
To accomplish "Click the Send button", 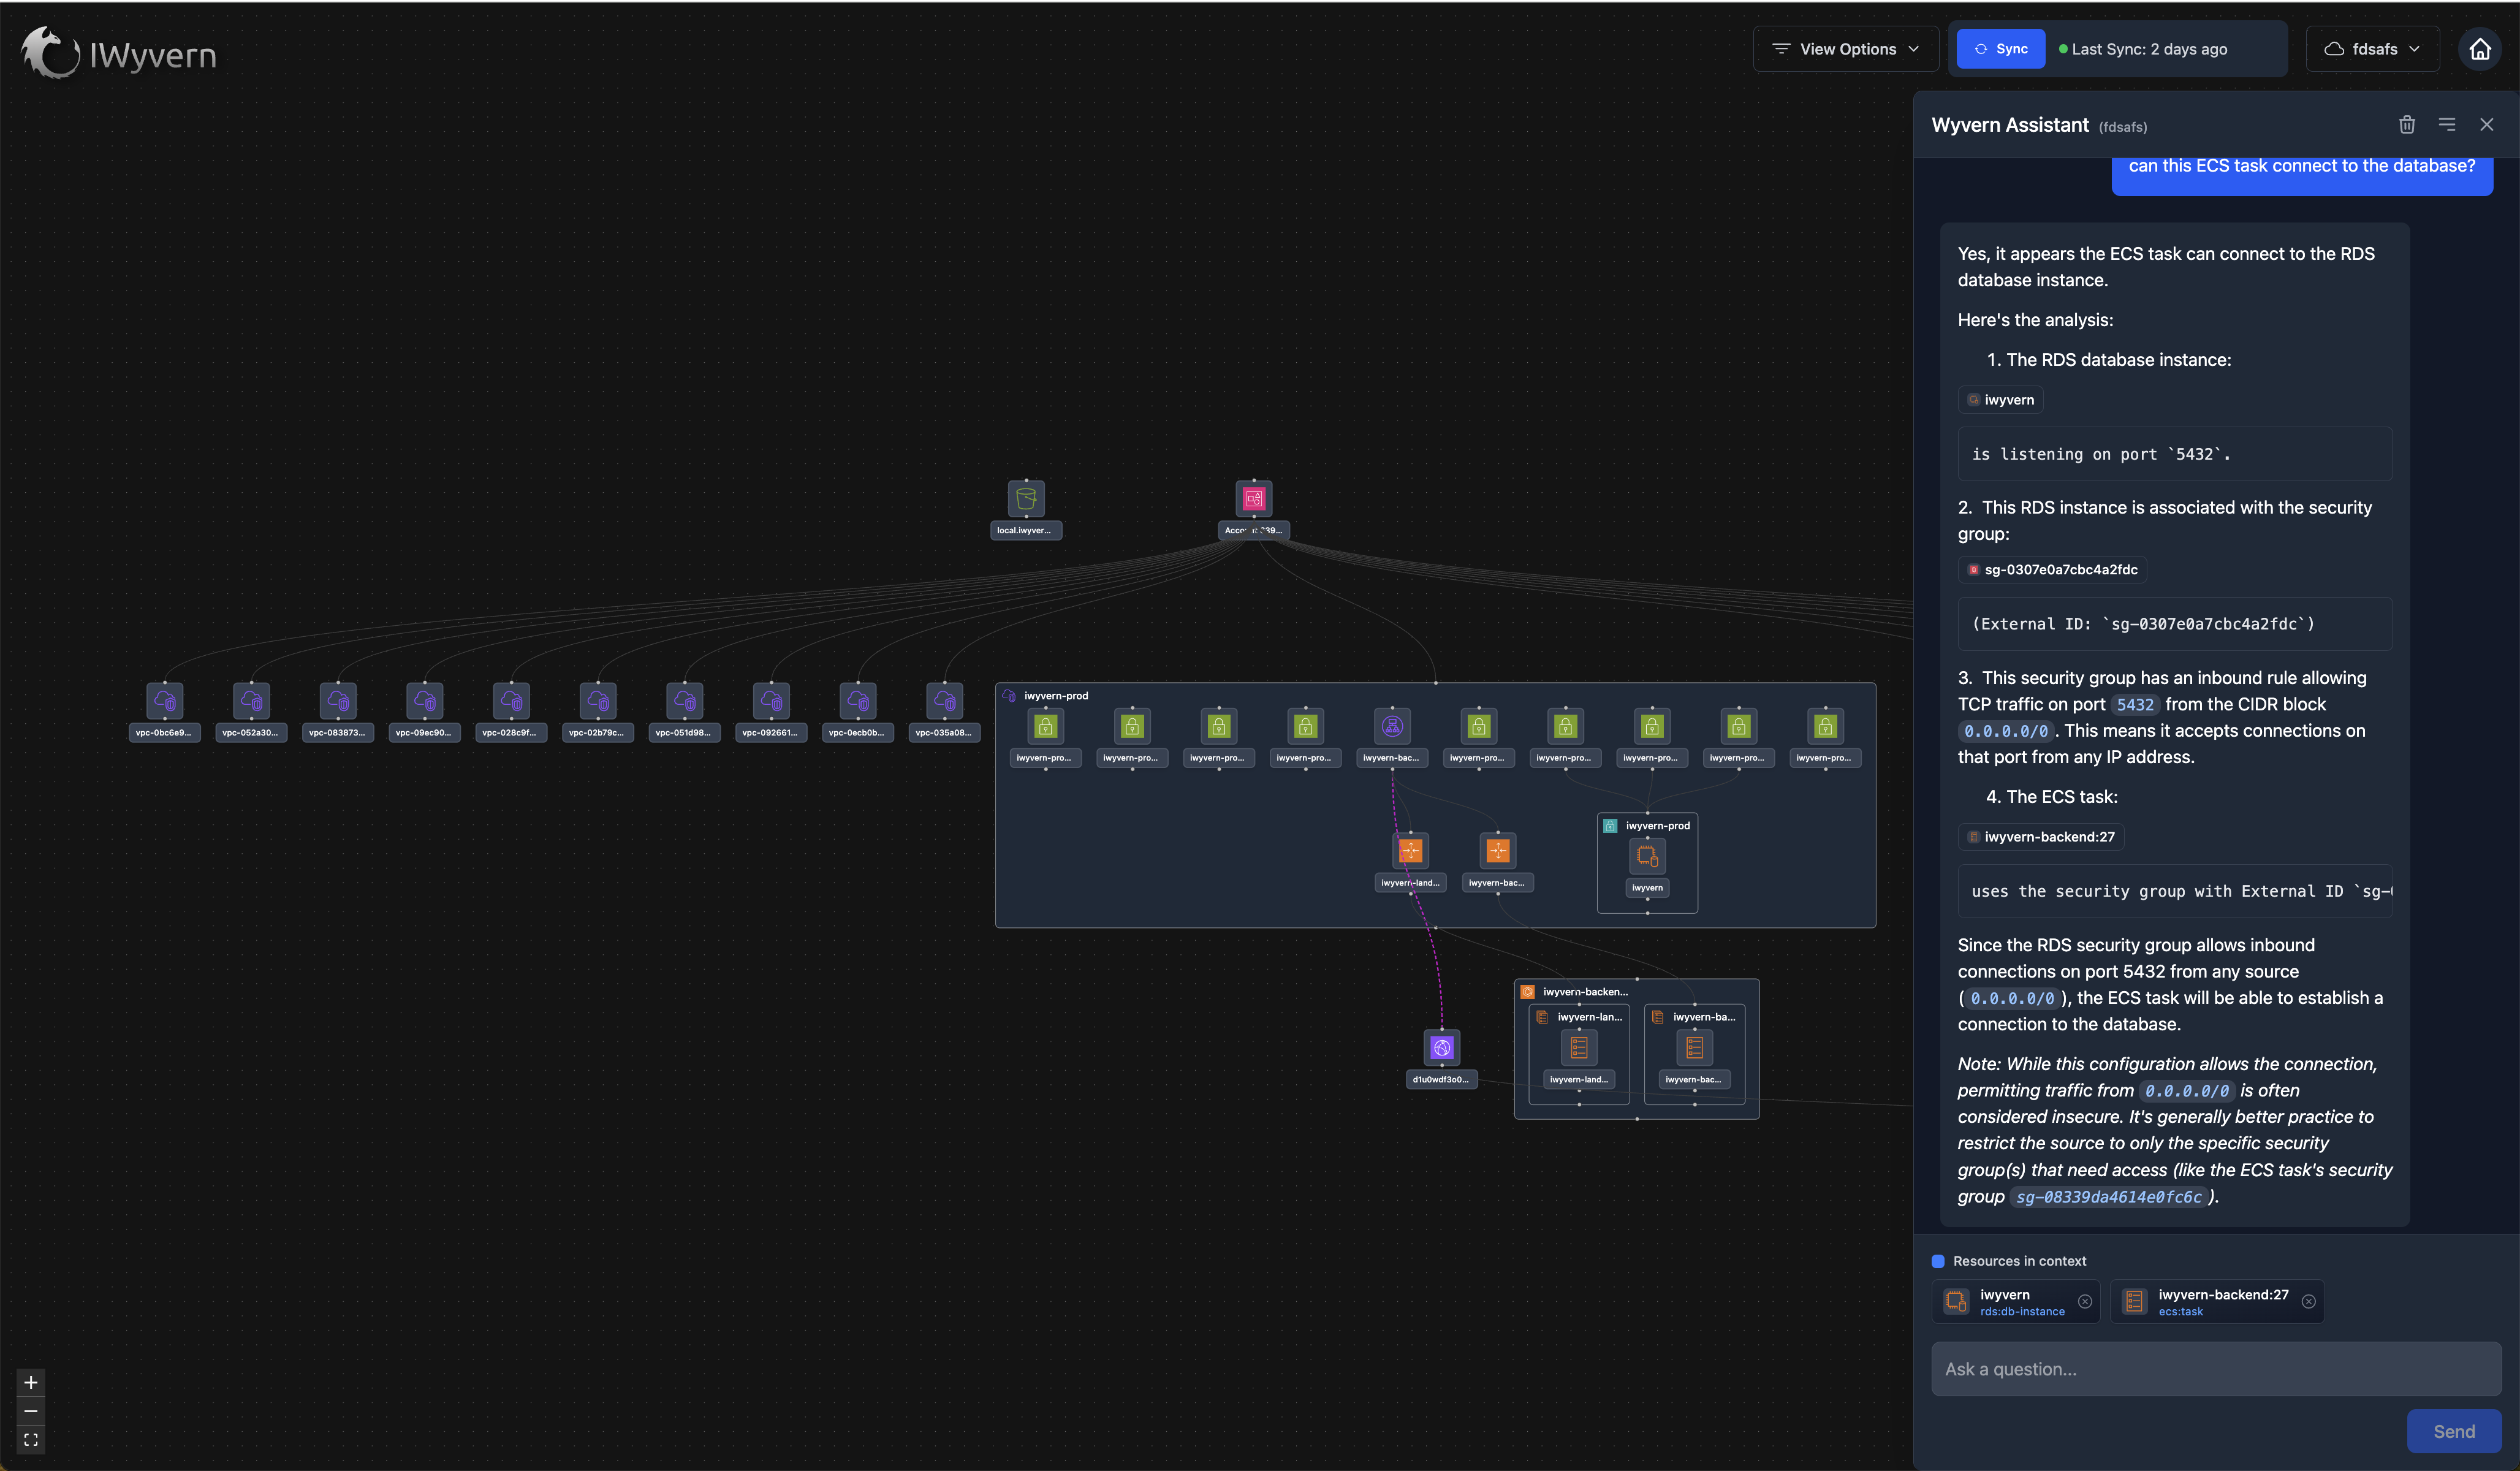I will point(2453,1431).
